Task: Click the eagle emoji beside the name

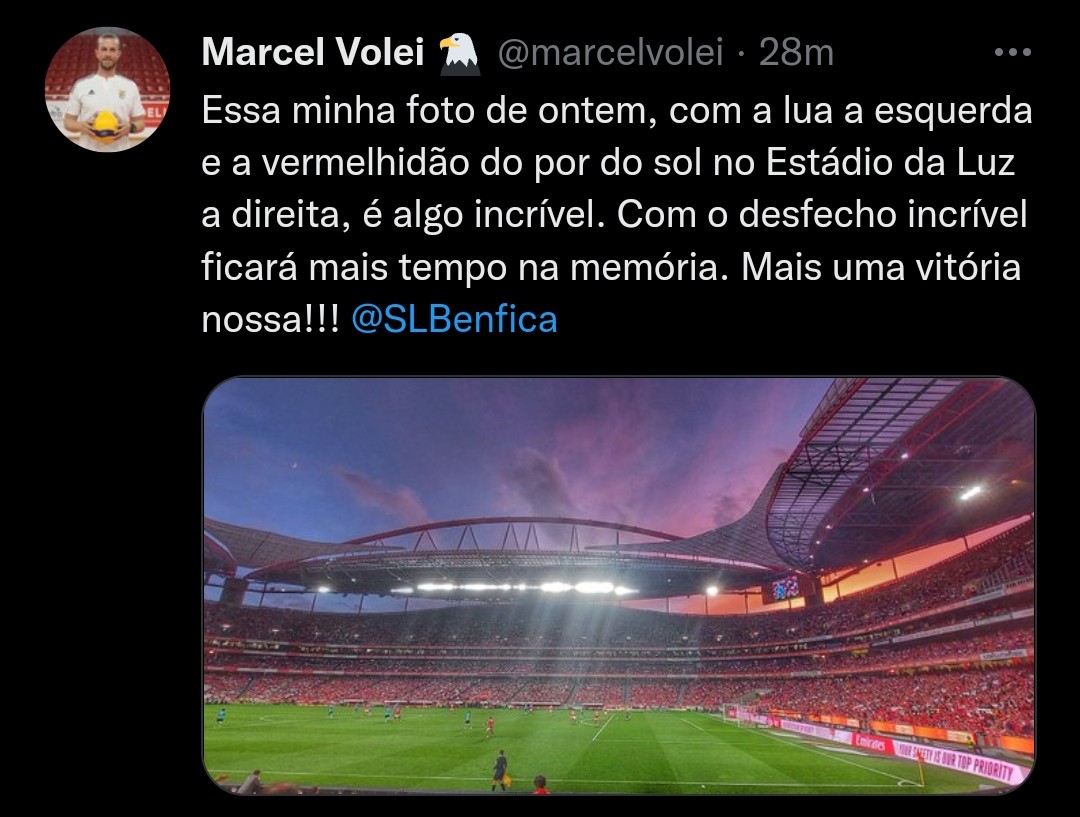Action: (459, 54)
